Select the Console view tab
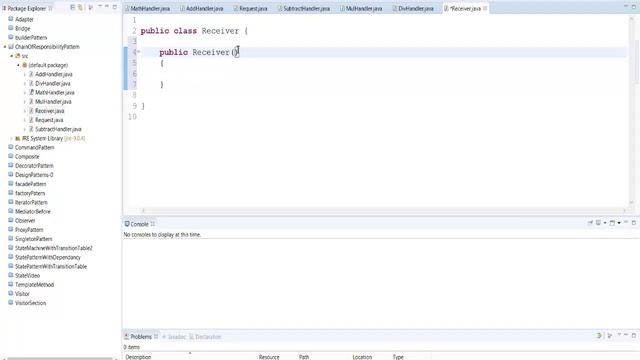Viewport: 640px width, 360px height. point(139,224)
